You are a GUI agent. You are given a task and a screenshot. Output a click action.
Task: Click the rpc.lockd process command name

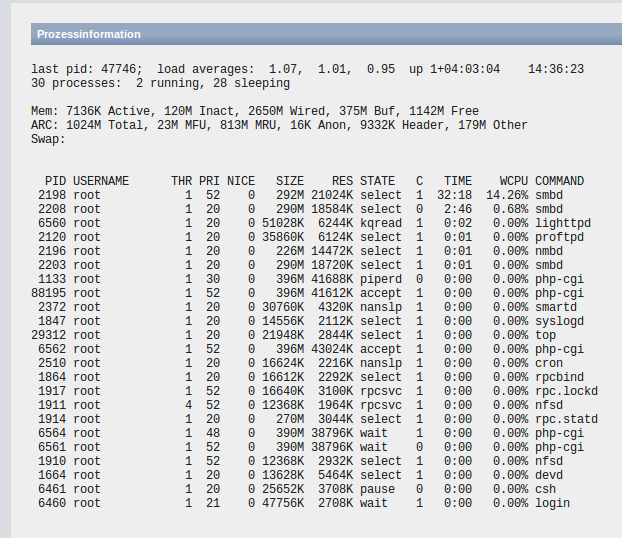point(566,391)
